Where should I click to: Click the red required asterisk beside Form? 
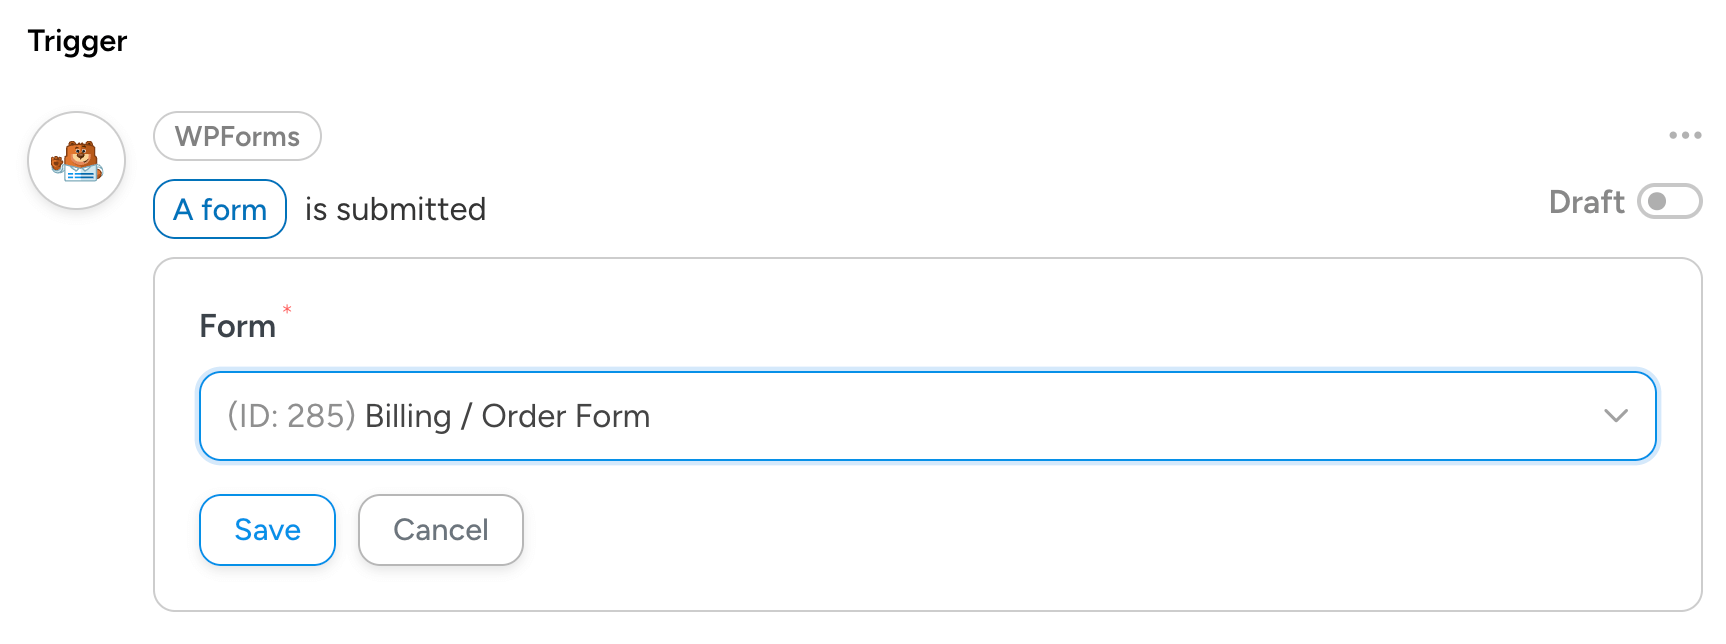click(x=287, y=310)
